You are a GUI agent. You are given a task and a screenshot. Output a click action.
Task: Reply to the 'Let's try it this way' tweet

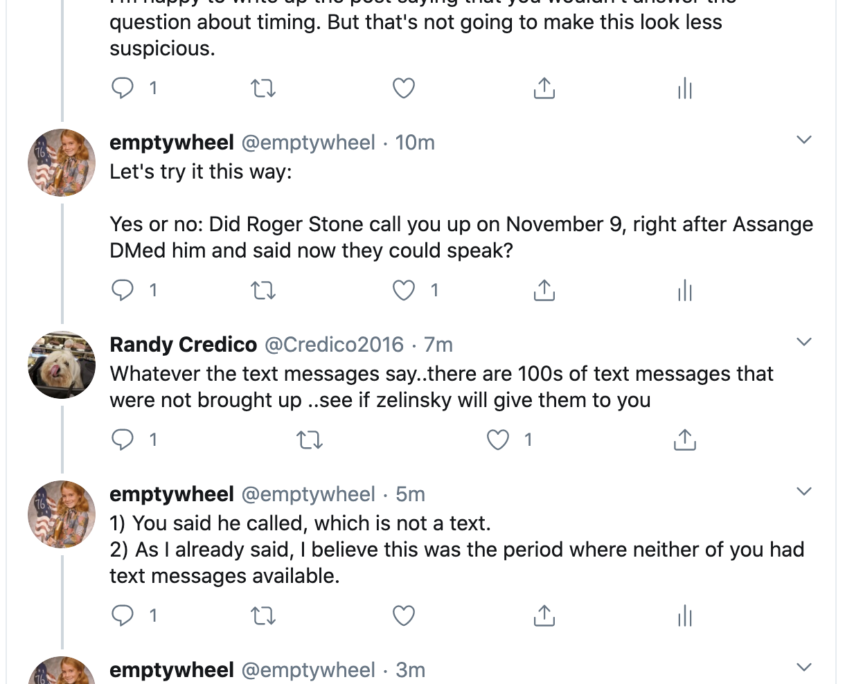(122, 290)
